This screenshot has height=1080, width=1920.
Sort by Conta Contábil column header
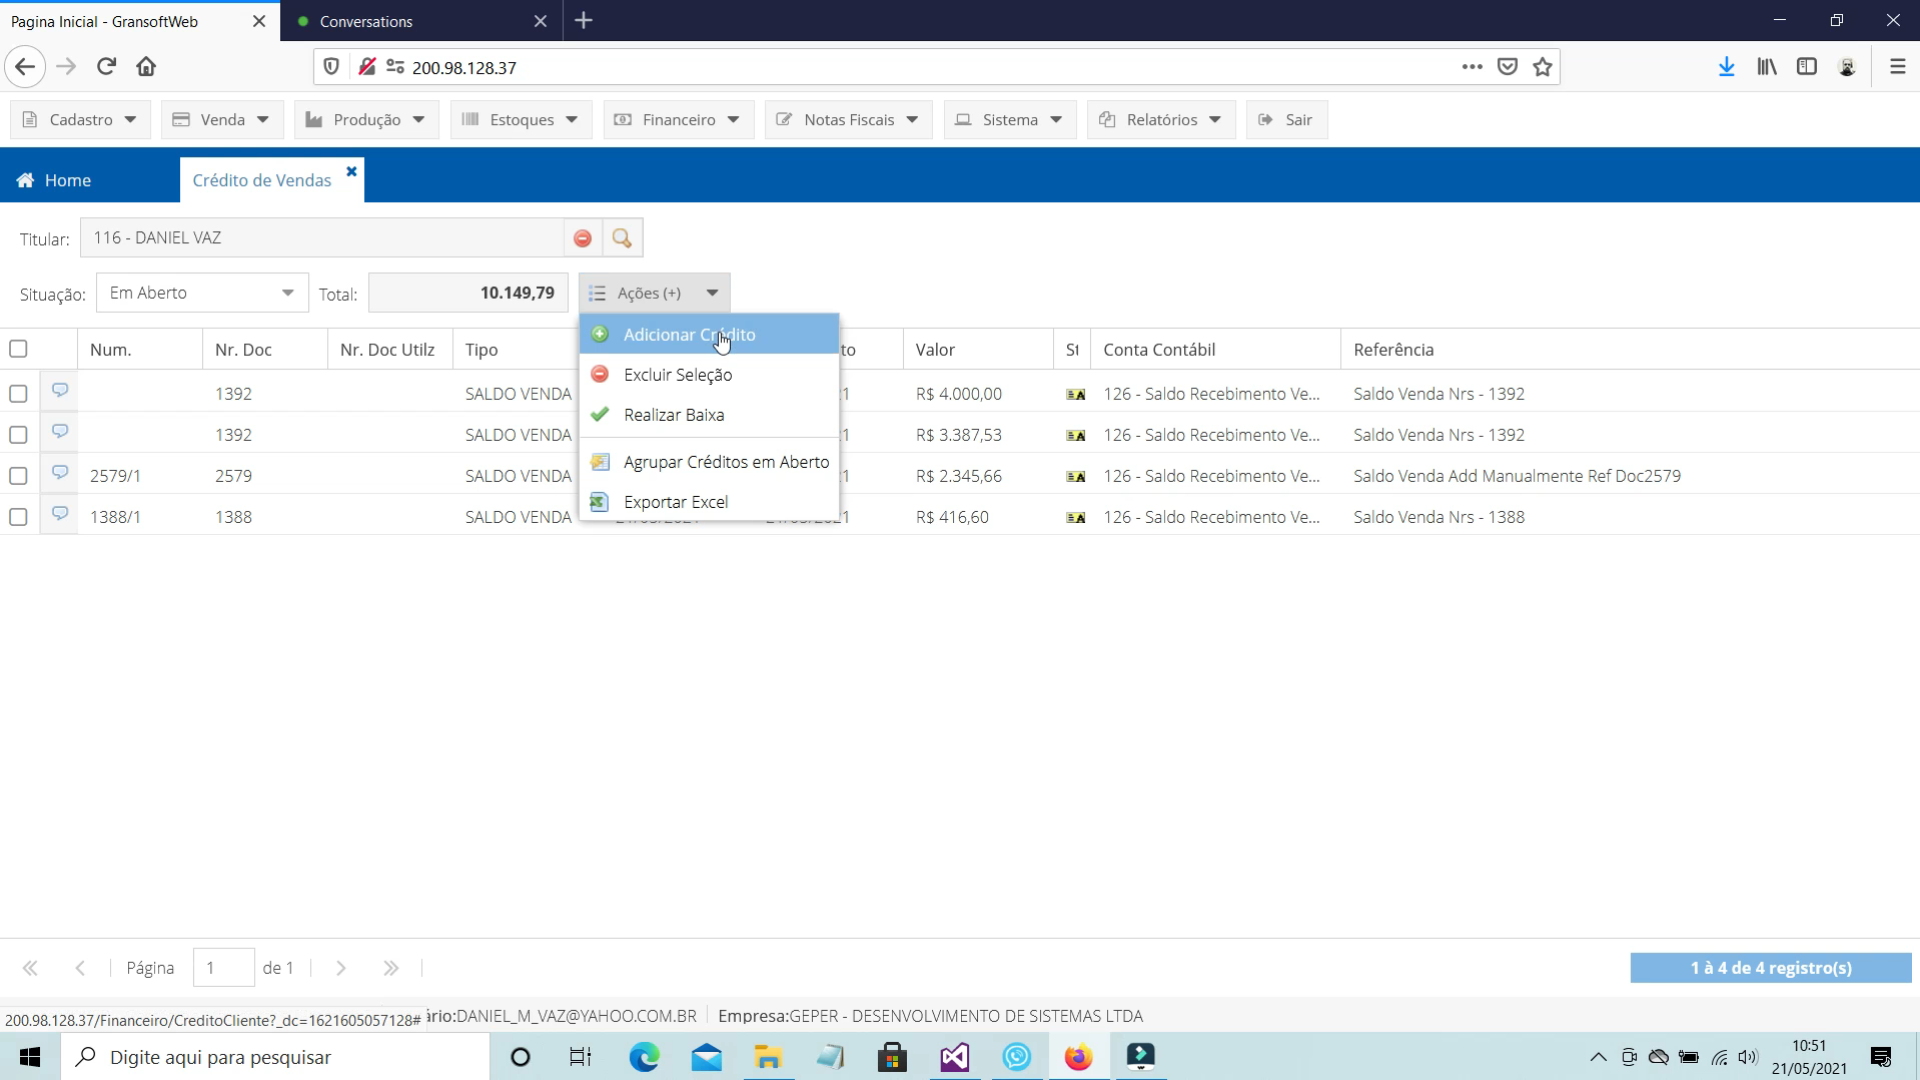tap(1215, 349)
